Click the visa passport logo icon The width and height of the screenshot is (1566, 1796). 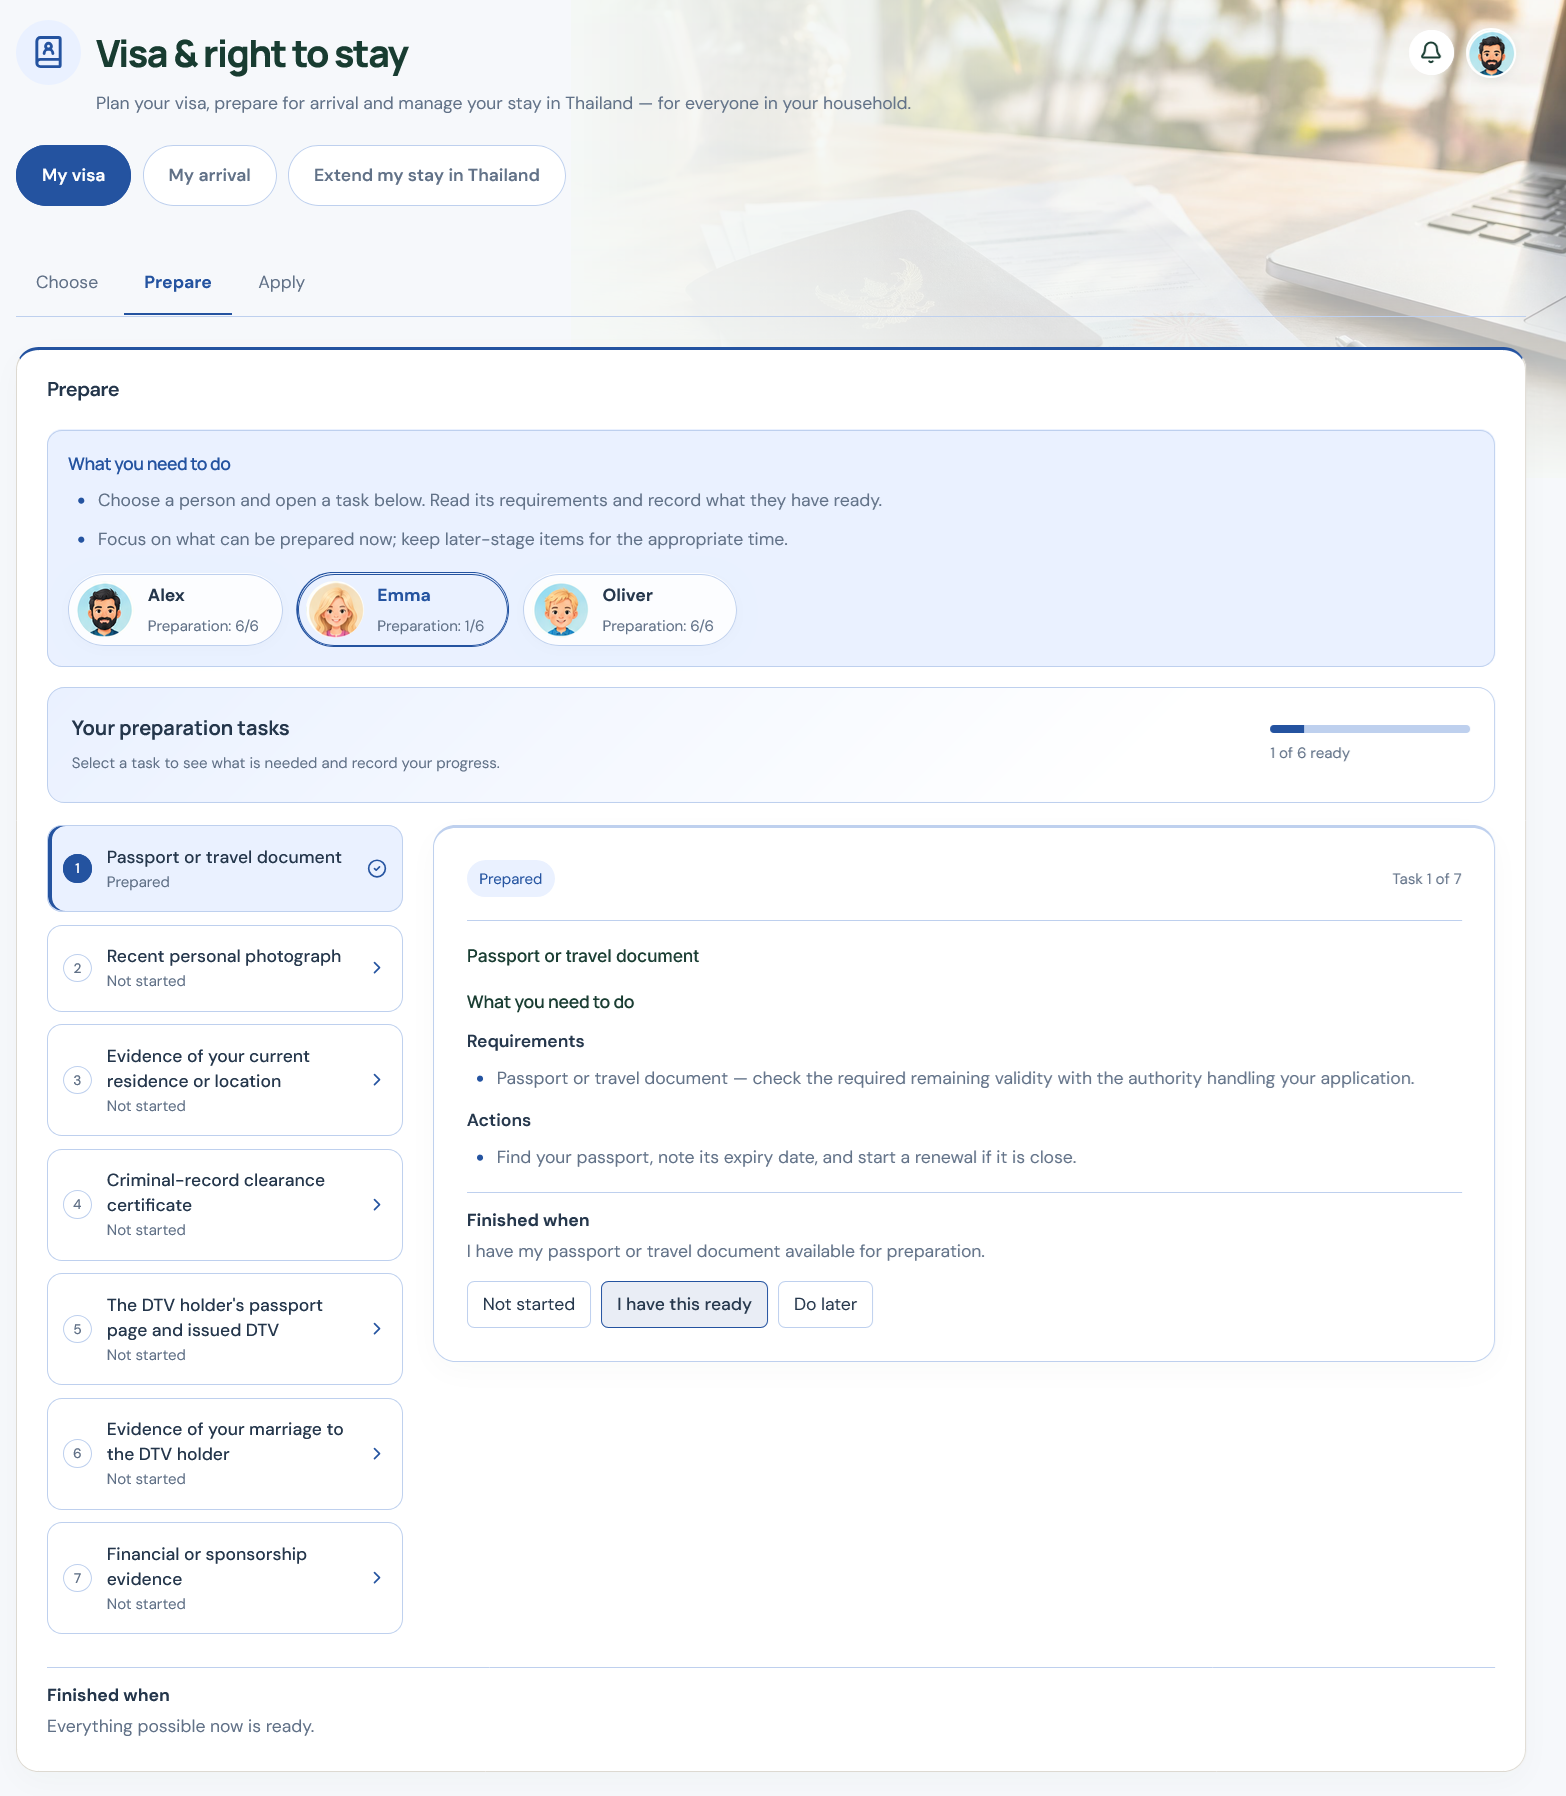pyautogui.click(x=48, y=52)
